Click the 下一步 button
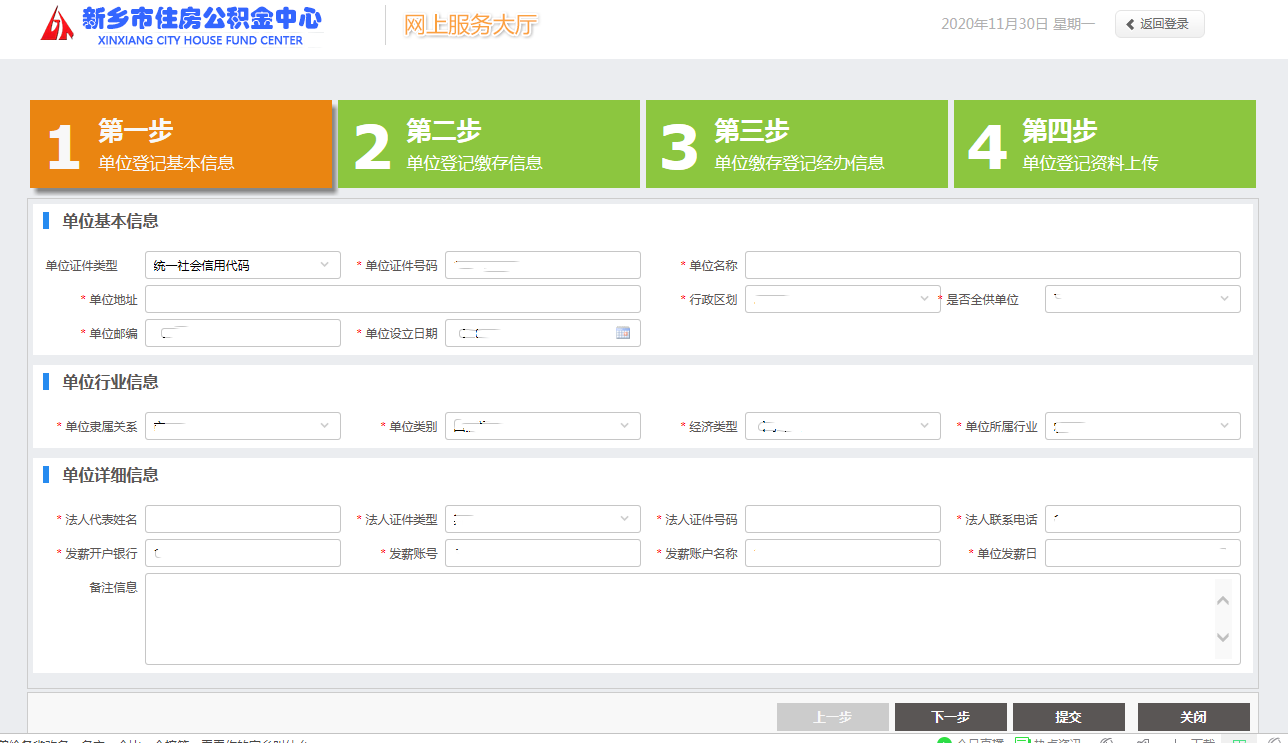 tap(951, 717)
